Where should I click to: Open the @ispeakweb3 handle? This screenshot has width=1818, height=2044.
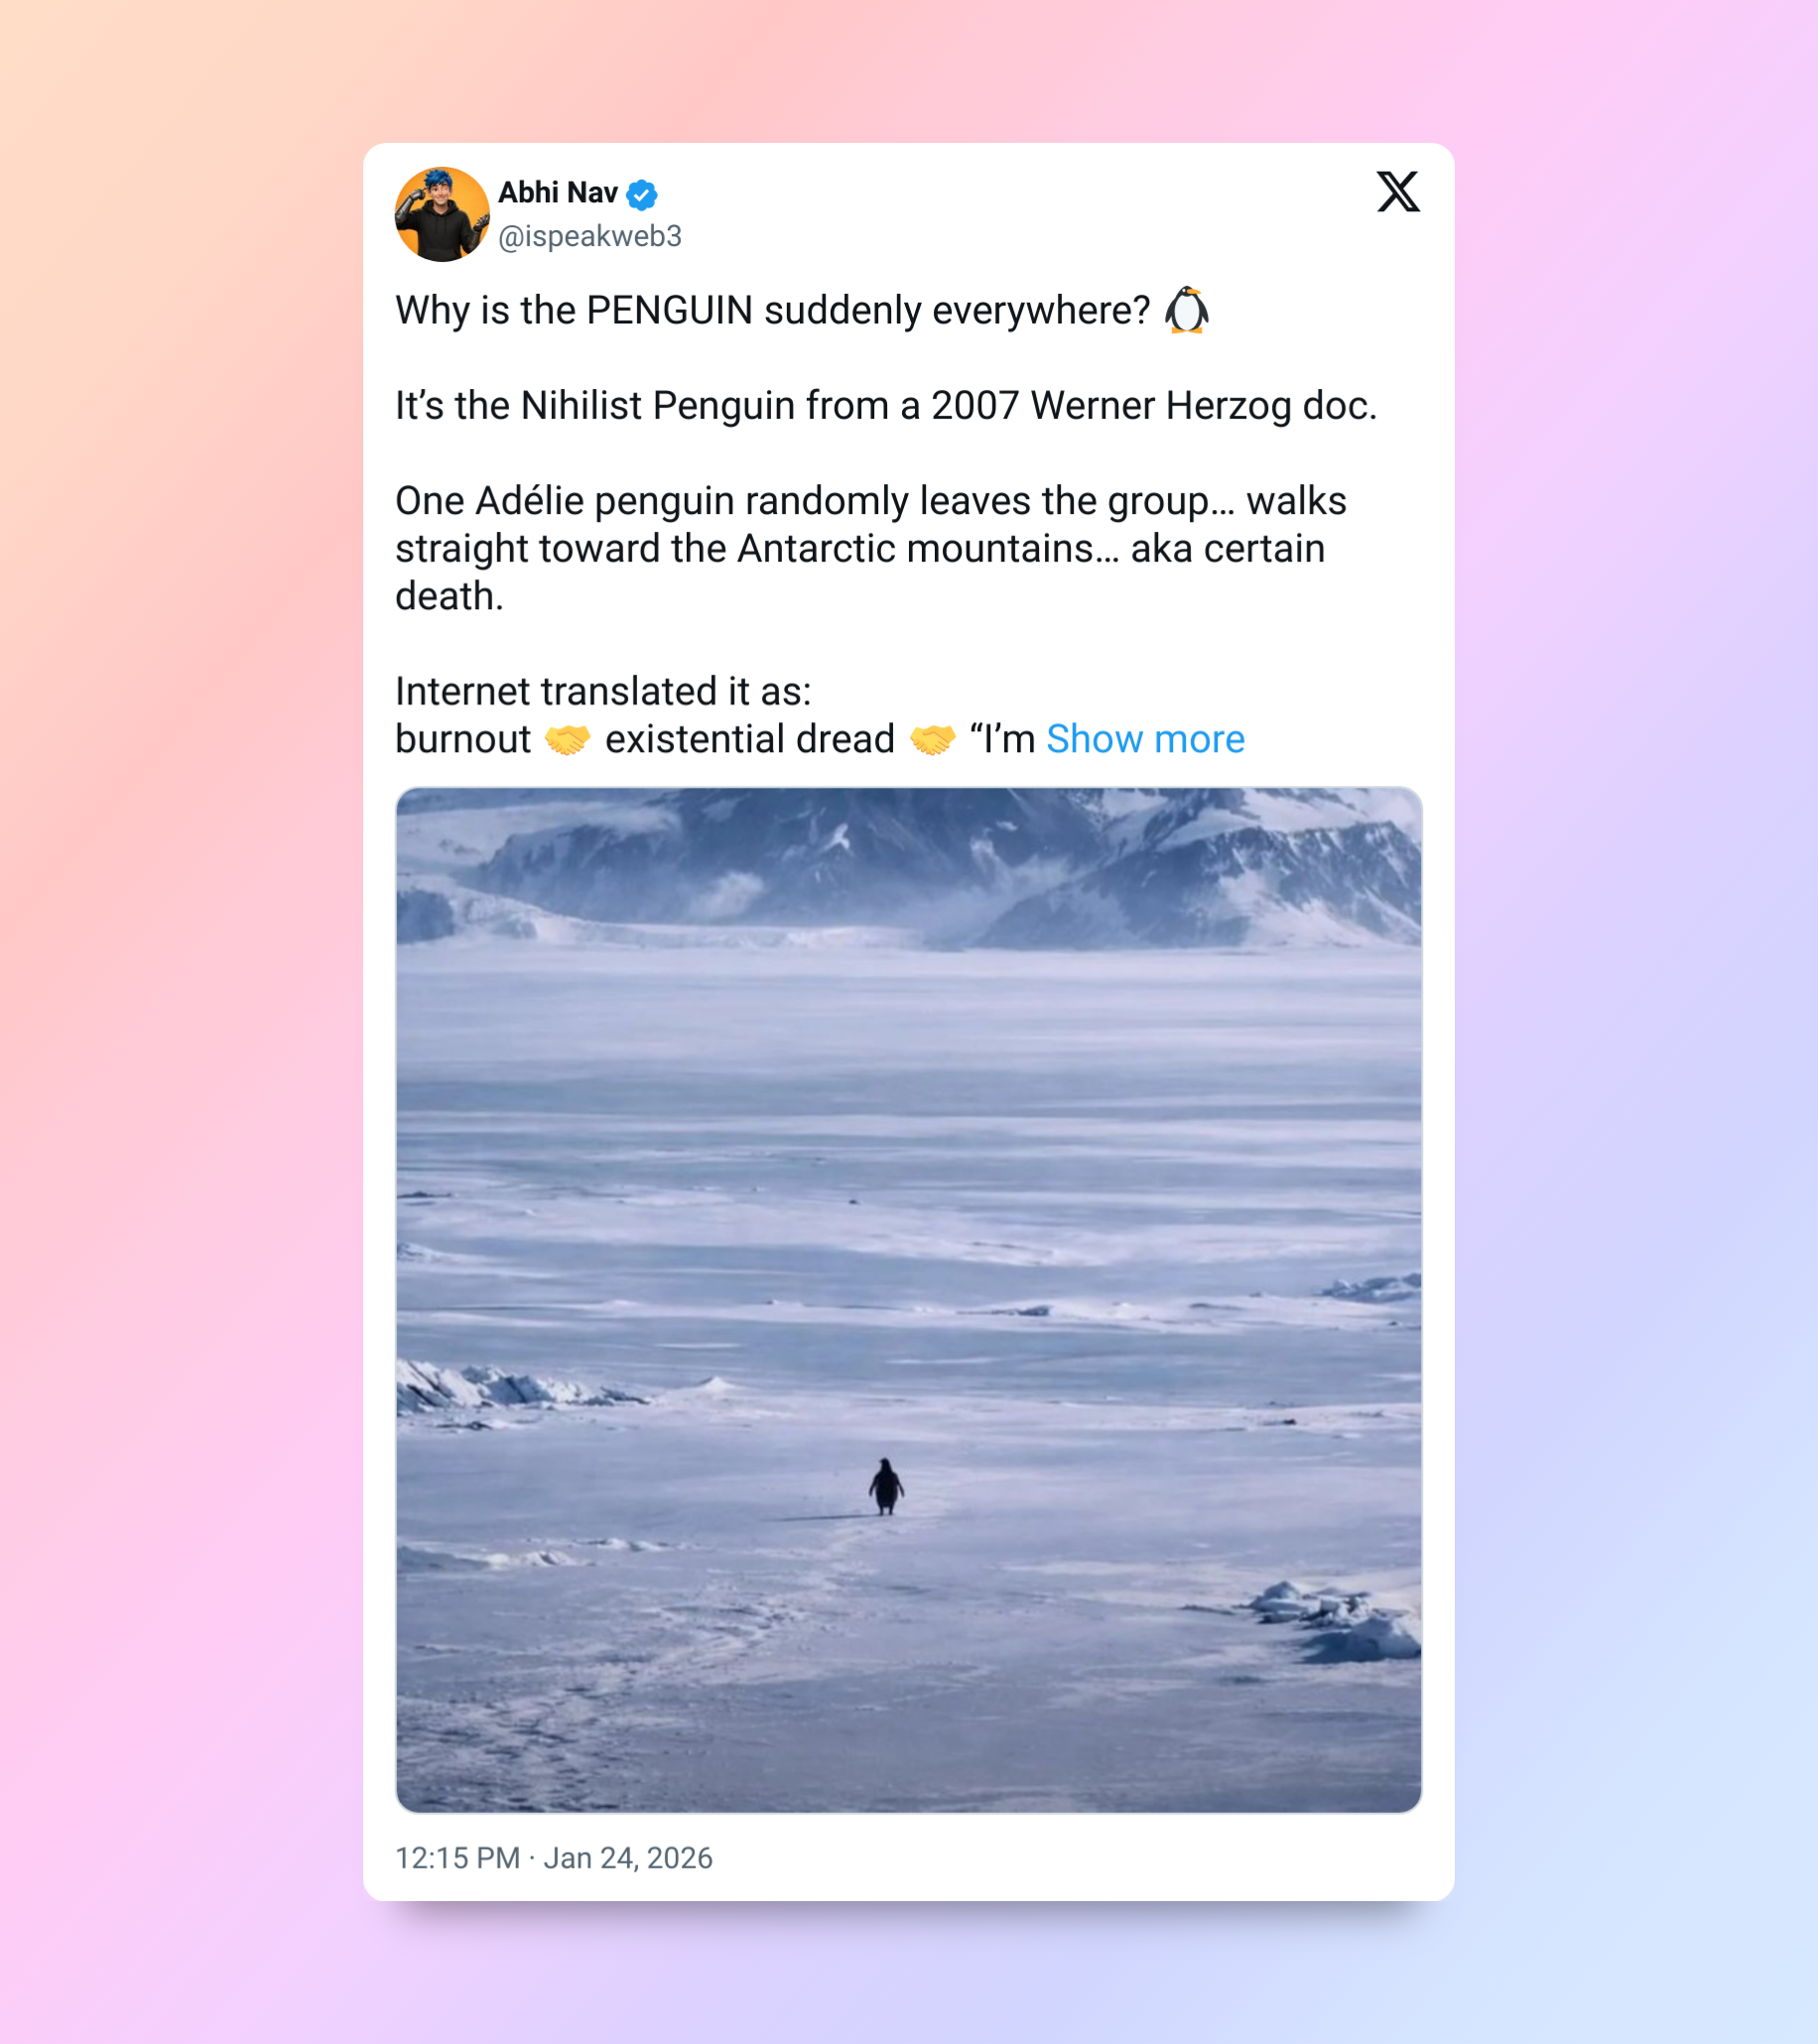coord(590,236)
